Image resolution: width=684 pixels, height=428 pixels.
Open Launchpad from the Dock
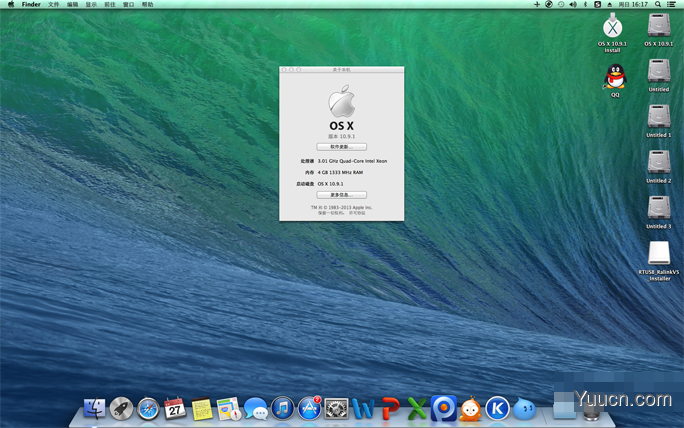(121, 408)
